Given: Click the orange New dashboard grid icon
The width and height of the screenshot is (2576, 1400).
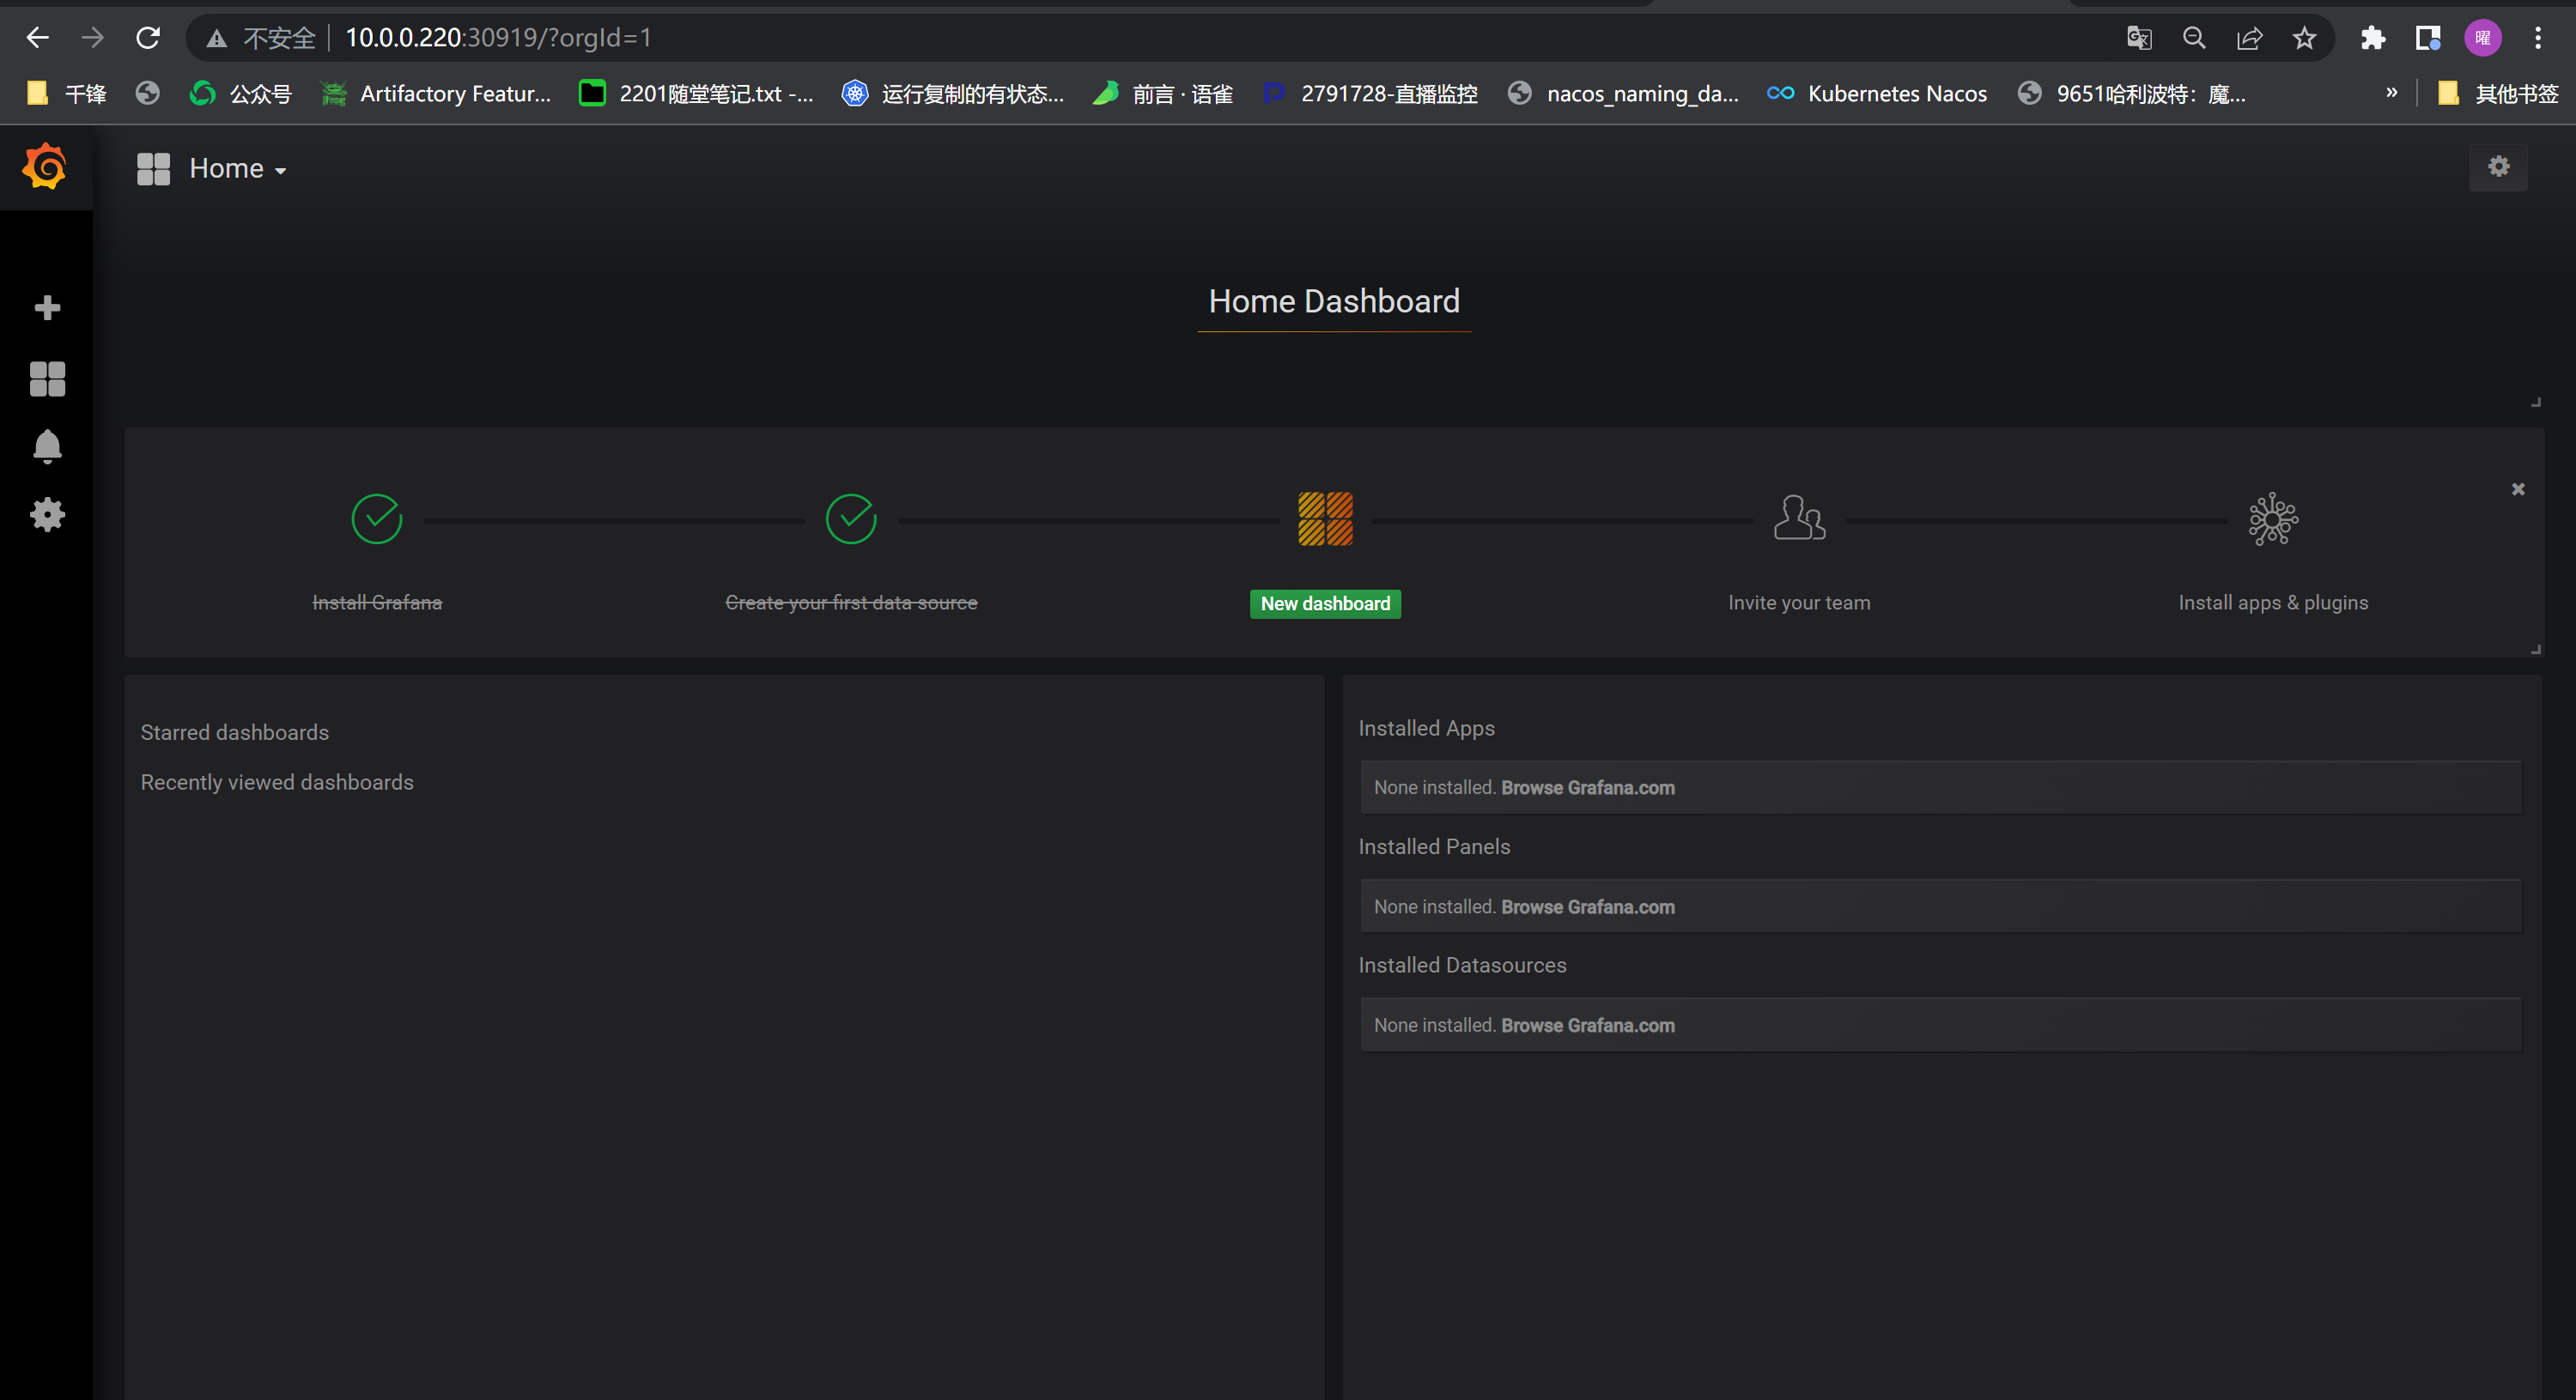Looking at the screenshot, I should click(1325, 519).
